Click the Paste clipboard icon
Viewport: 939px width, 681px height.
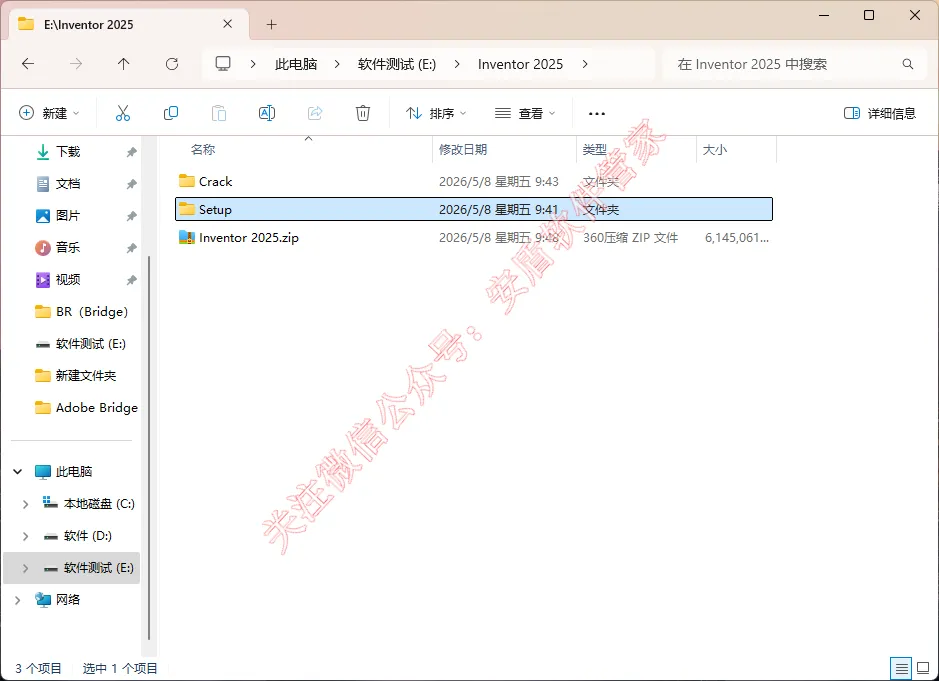(x=219, y=113)
